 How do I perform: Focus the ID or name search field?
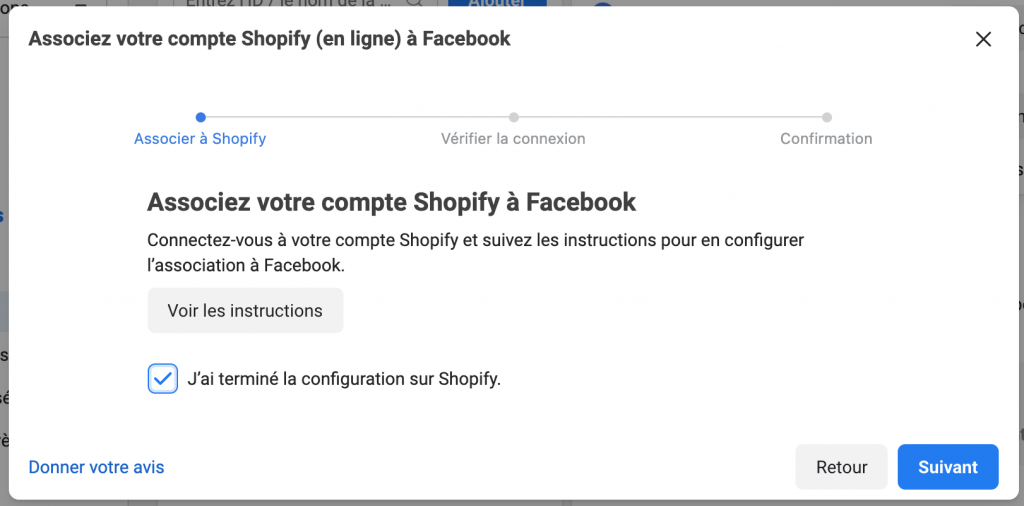click(x=290, y=3)
